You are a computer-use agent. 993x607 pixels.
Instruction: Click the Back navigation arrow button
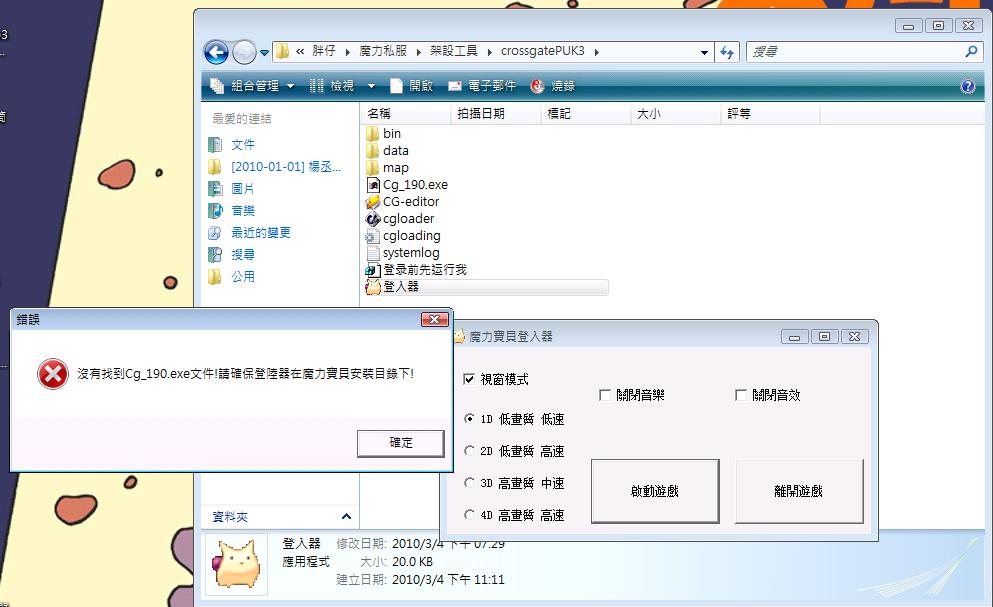(216, 52)
